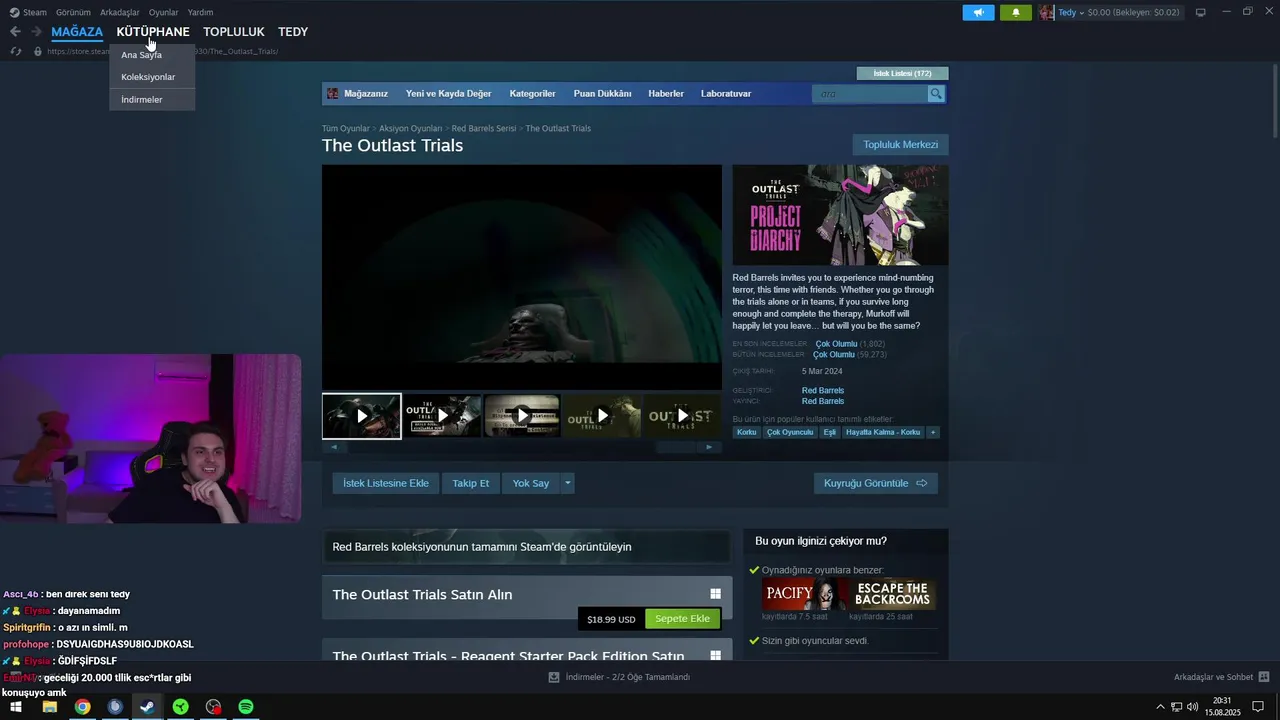Viewport: 1280px width, 720px height.
Task: Switch to the TOPLULUK tab
Action: [234, 32]
